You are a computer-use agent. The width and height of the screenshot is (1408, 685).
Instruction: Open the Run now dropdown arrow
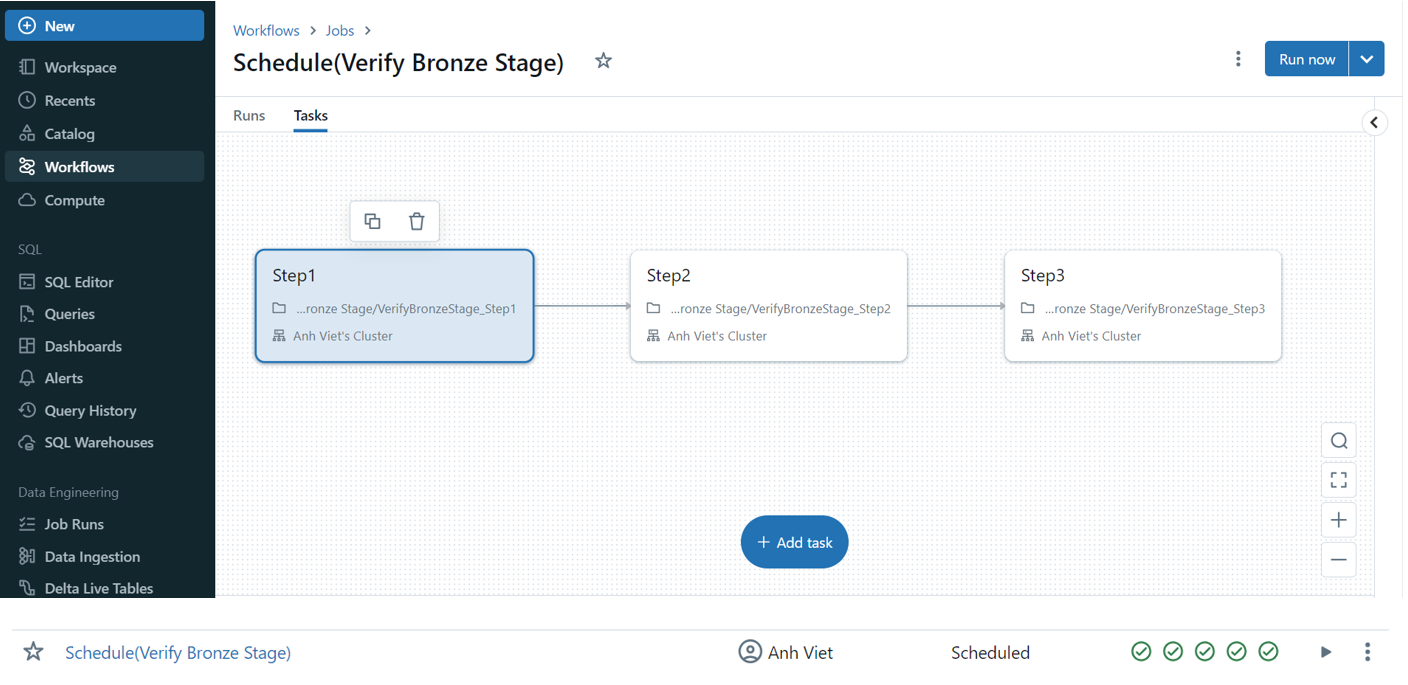pyautogui.click(x=1367, y=58)
